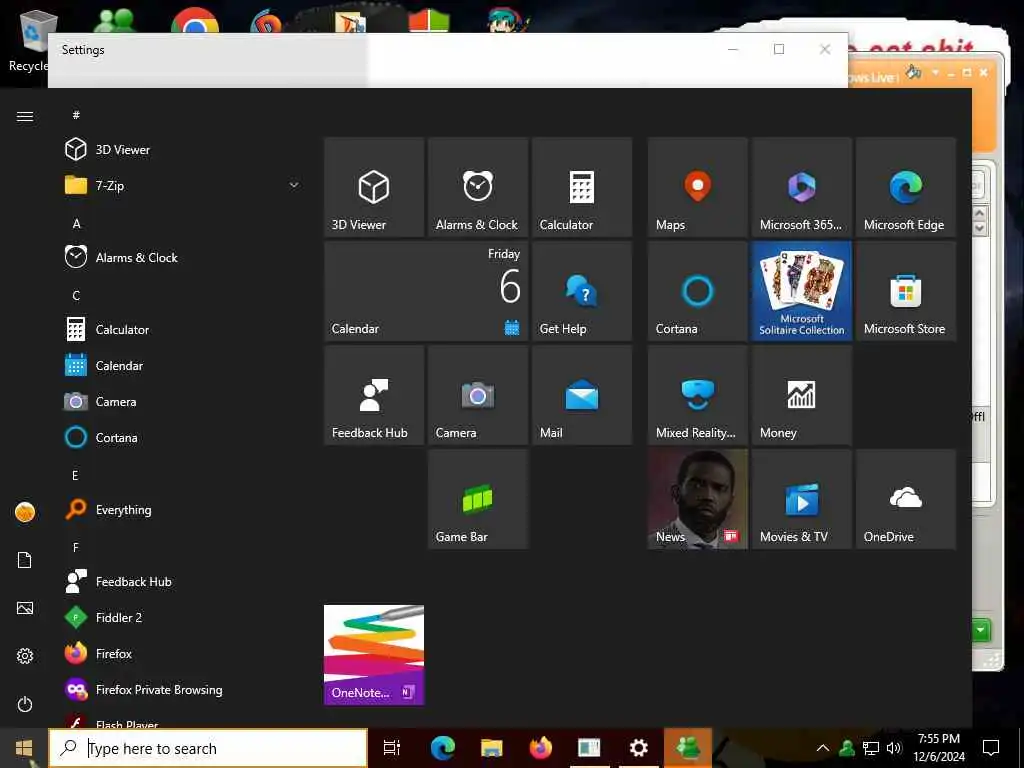
Task: Open the Alarms & Clock tile
Action: (477, 187)
